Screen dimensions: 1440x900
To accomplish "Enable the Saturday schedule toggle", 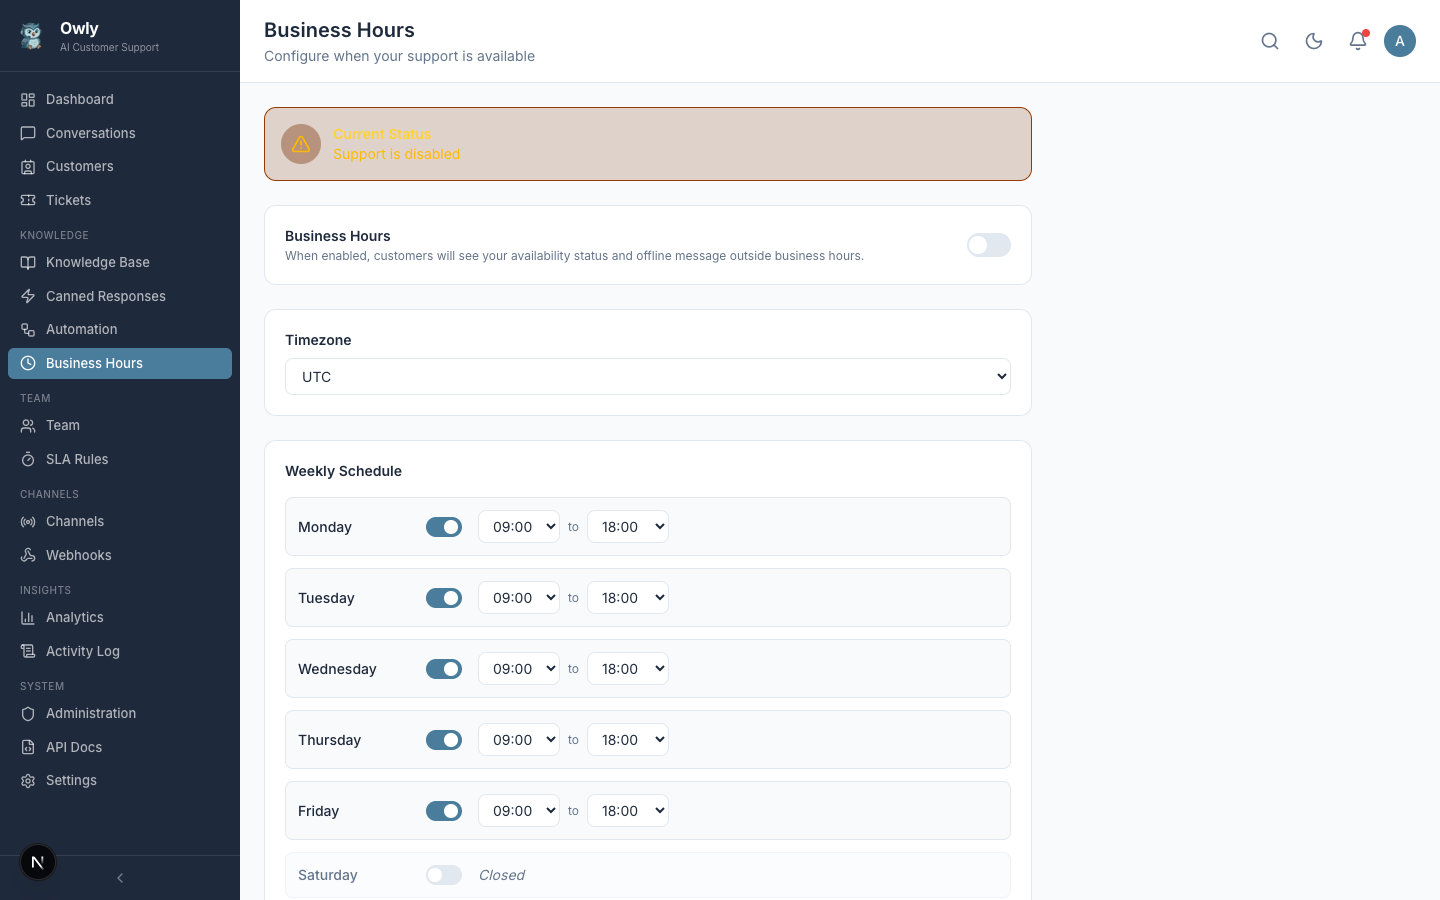I will 444,875.
